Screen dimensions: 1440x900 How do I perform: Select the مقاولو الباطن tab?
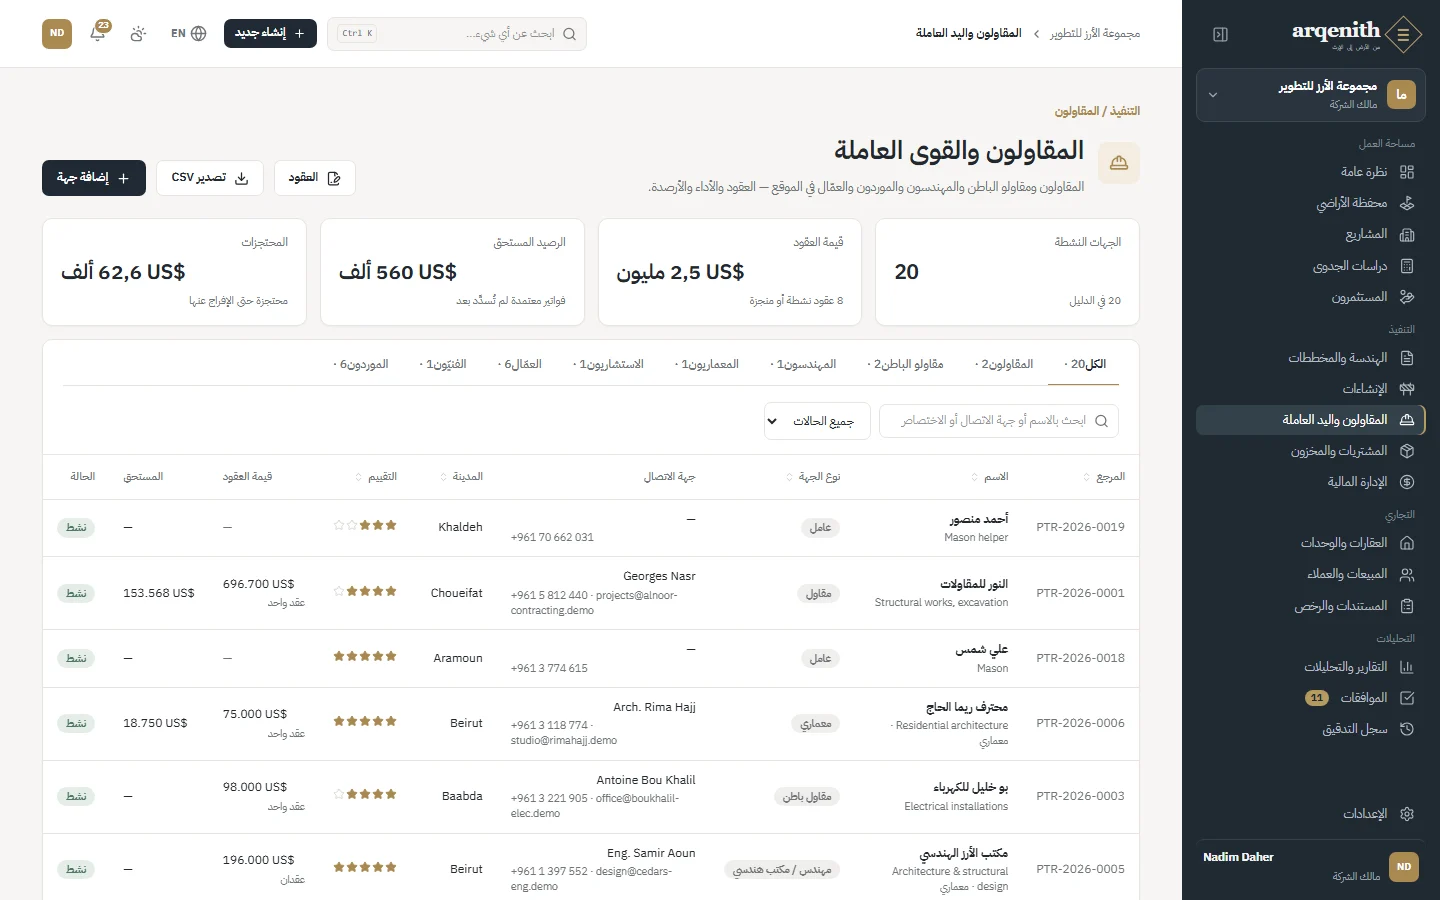905,365
